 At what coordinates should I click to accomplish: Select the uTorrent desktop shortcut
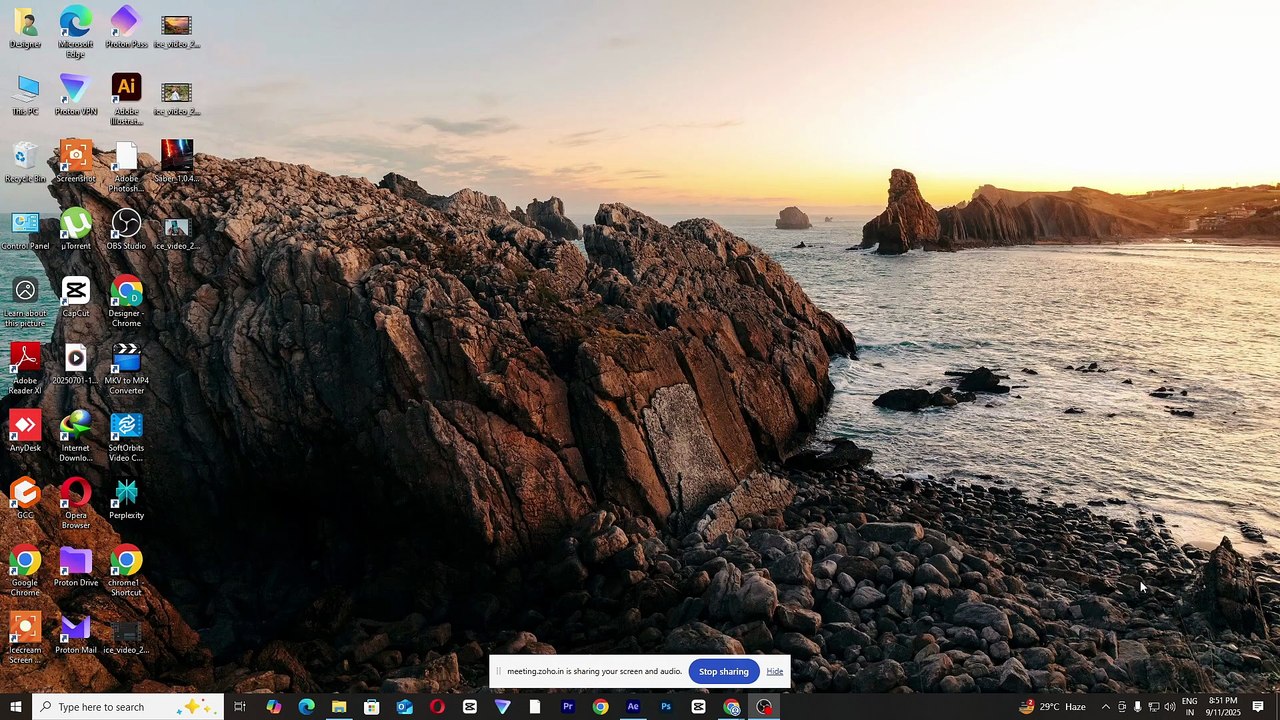point(76,224)
